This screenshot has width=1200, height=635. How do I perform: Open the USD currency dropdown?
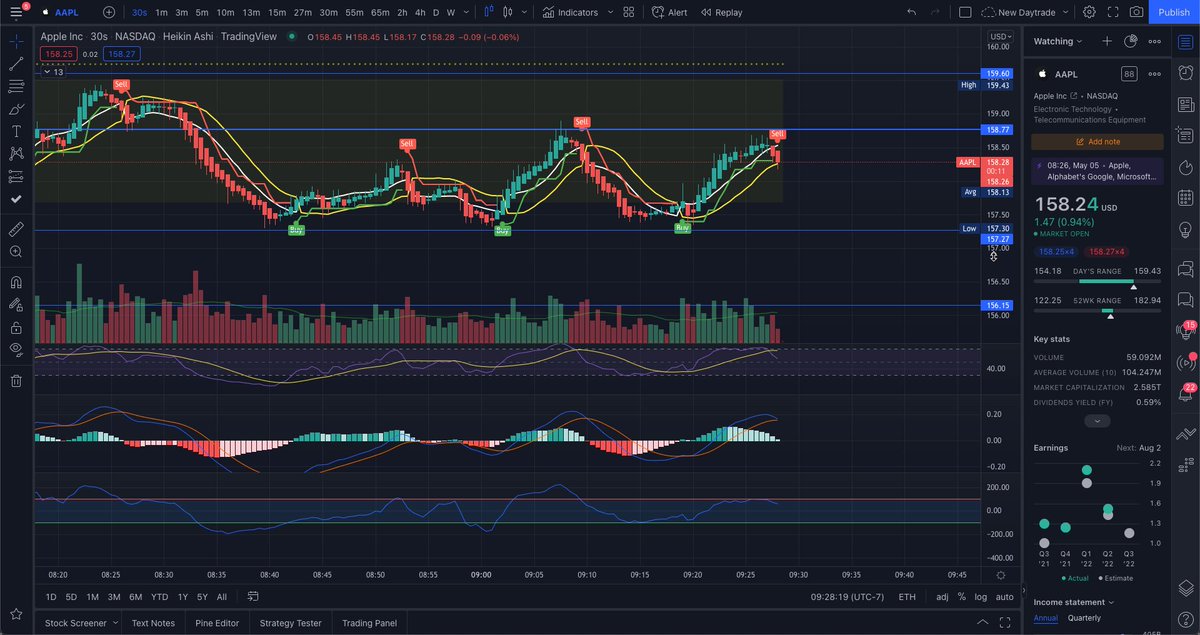tap(998, 36)
